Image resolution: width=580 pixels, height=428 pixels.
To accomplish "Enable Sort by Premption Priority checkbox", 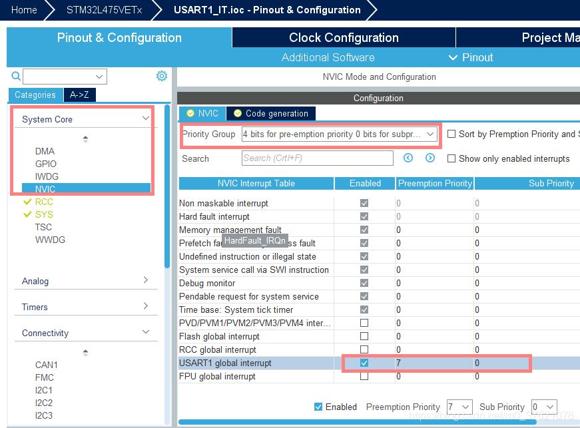I will click(451, 134).
